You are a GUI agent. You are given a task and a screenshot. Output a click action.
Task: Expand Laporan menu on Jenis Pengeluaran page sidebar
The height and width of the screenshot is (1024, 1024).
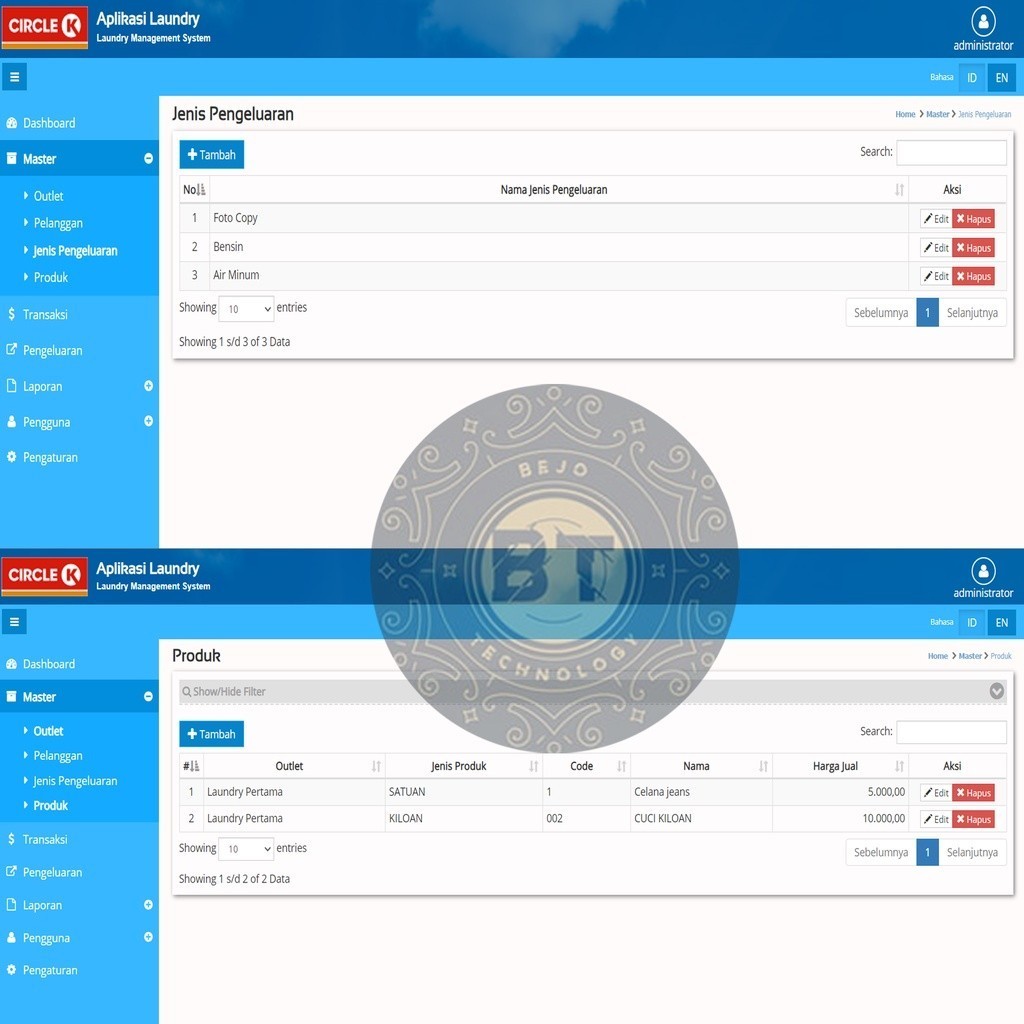(x=148, y=386)
